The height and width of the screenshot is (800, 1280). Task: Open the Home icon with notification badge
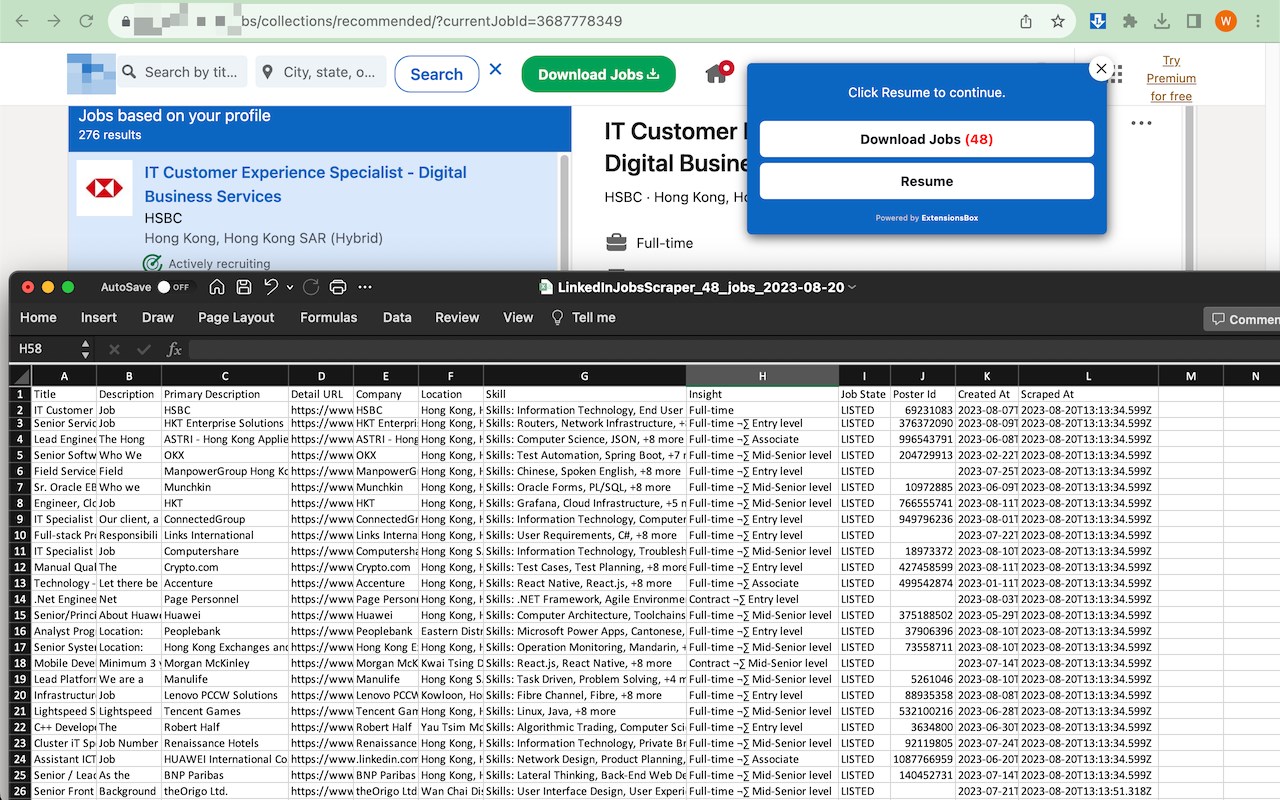[x=717, y=73]
